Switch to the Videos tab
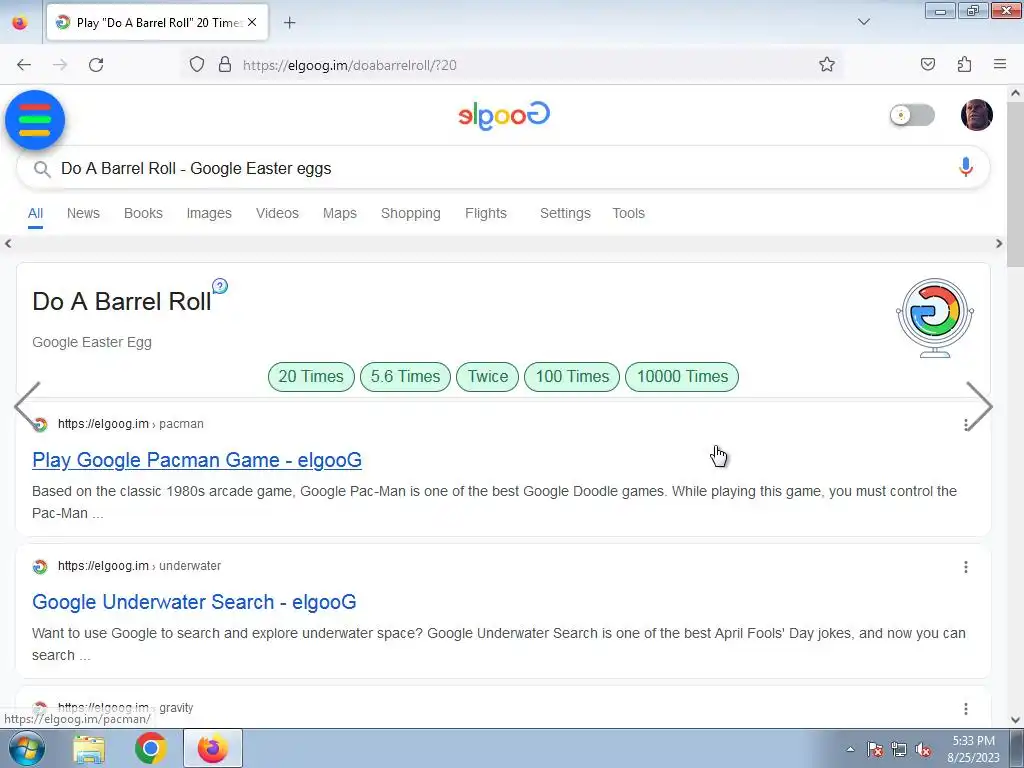 [277, 214]
